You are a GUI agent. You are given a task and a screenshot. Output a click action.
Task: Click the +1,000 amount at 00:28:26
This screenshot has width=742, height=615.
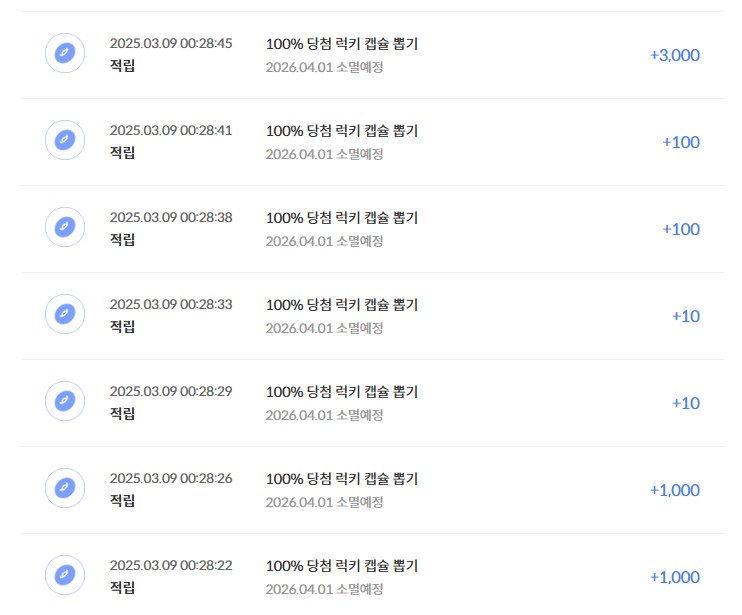click(x=675, y=491)
